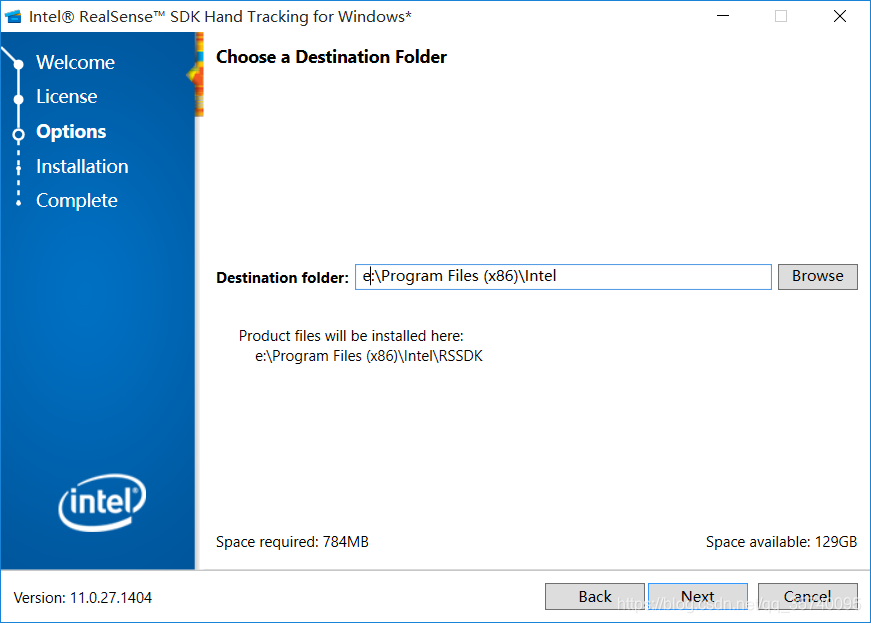Click the installer title bar icon
The image size is (871, 623).
pyautogui.click(x=13, y=17)
